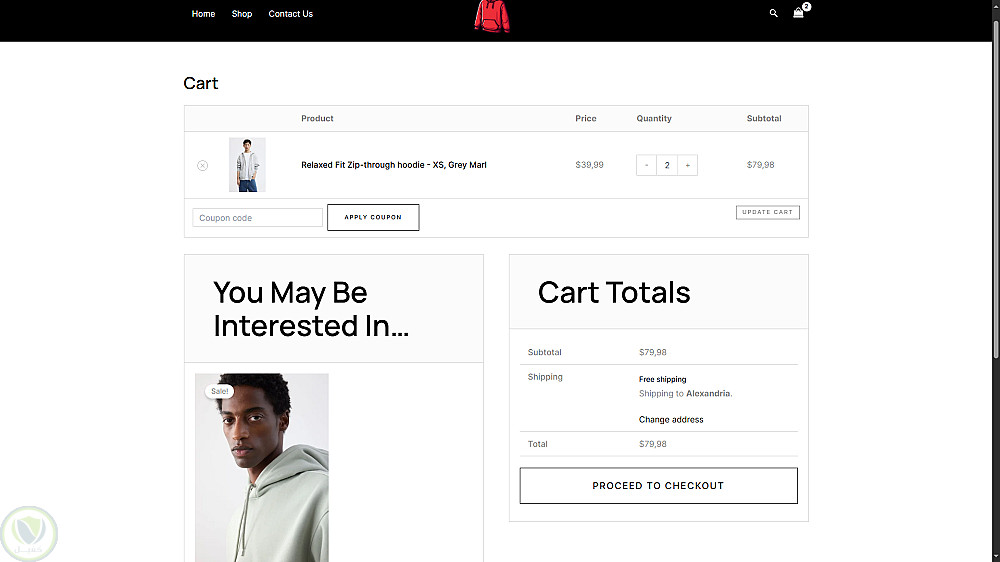The width and height of the screenshot is (1000, 562).
Task: Open the Relaxed Fit Zip-through hoodie link
Action: click(393, 165)
